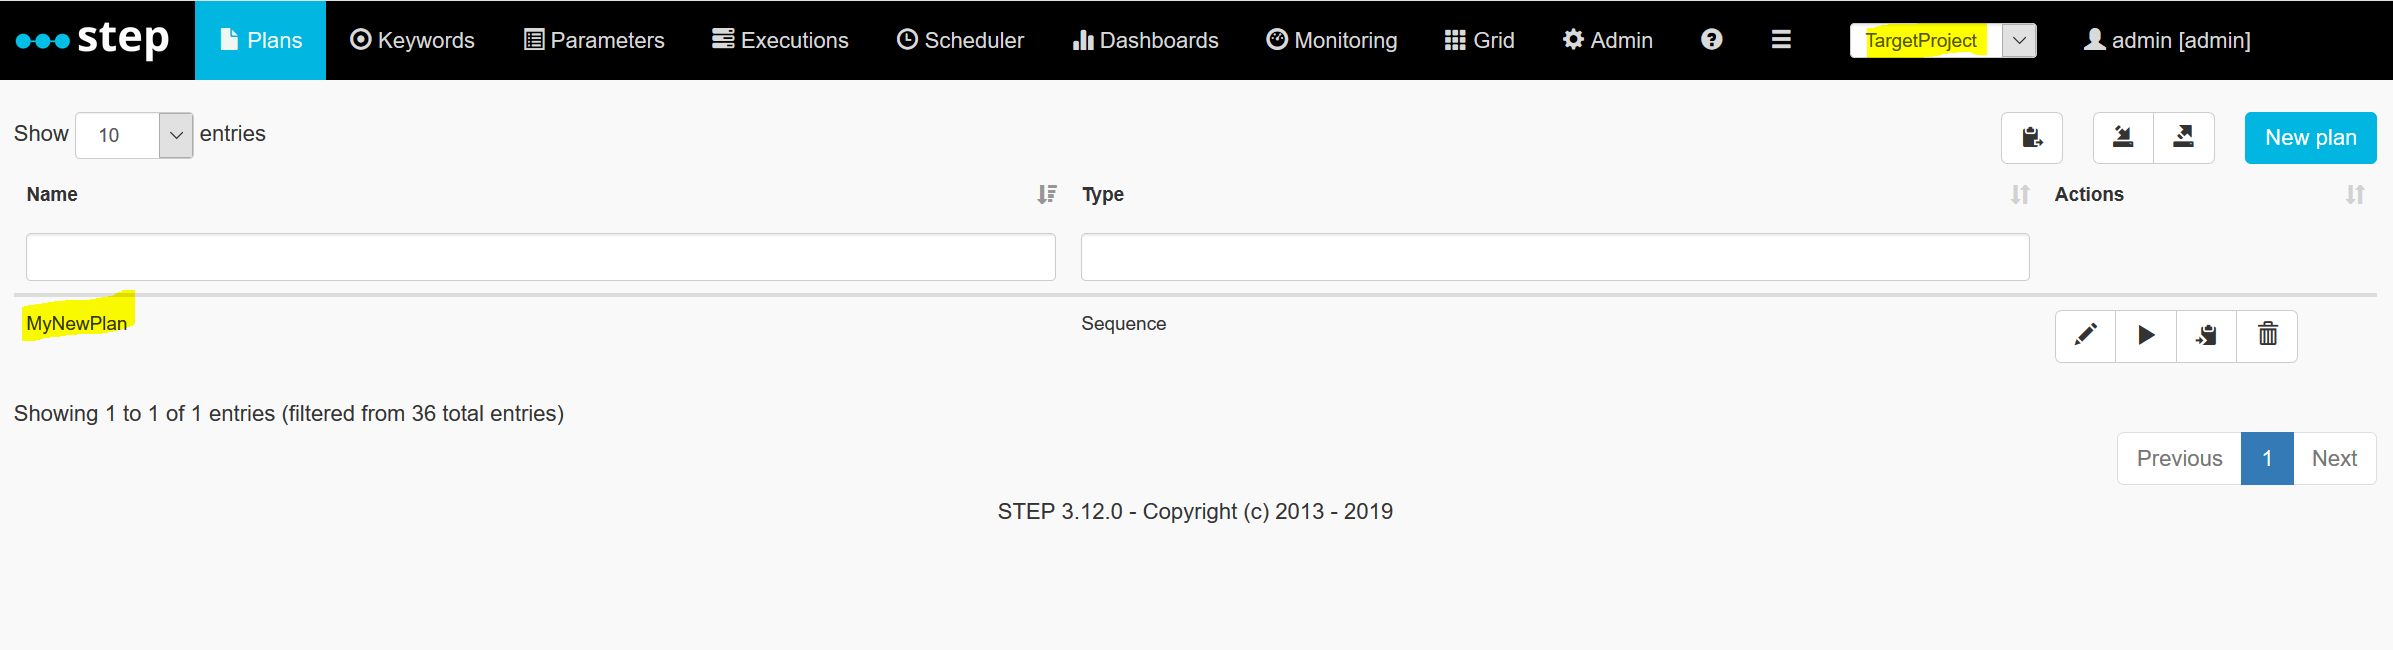Create a plan with New plan button
Image resolution: width=2393 pixels, height=650 pixels.
tap(2310, 138)
